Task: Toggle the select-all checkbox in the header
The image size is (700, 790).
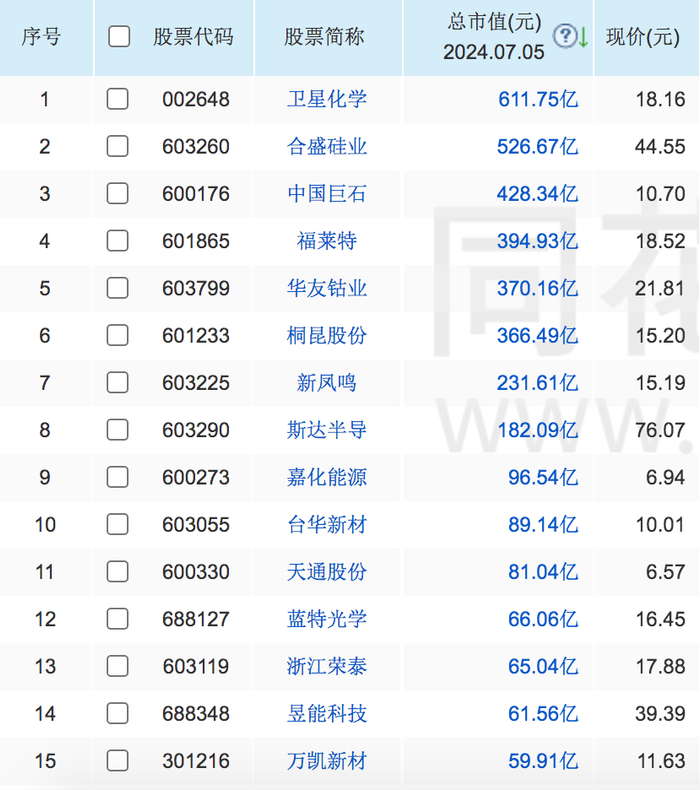Action: pyautogui.click(x=119, y=37)
